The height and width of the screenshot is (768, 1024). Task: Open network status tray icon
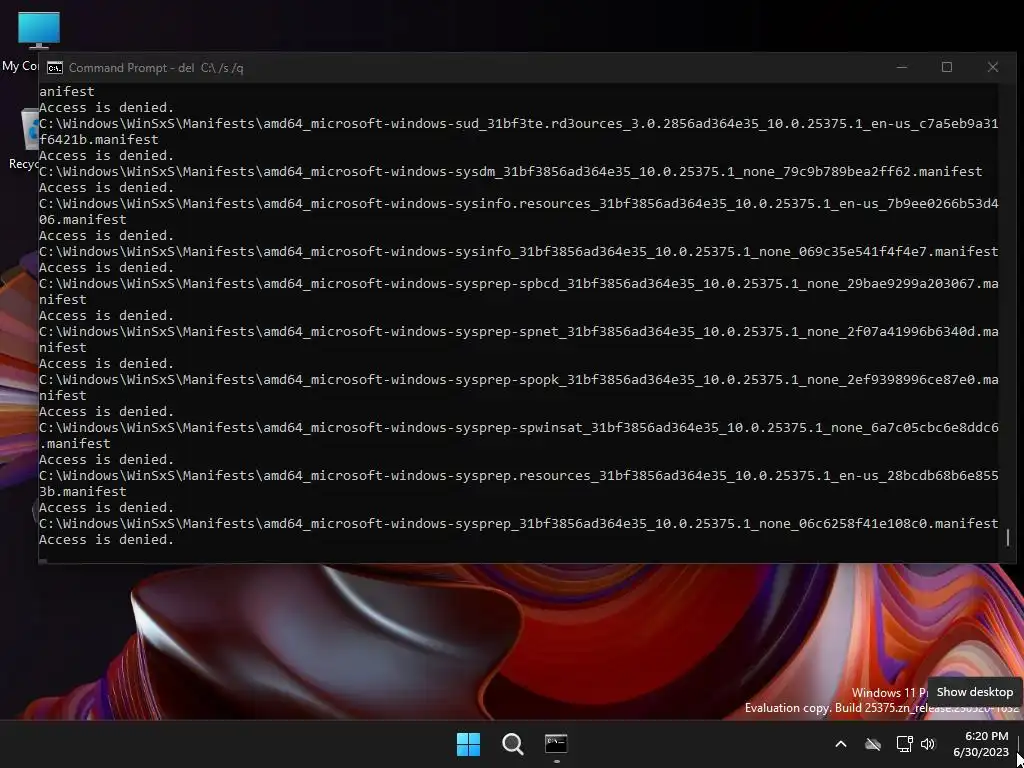tap(904, 744)
